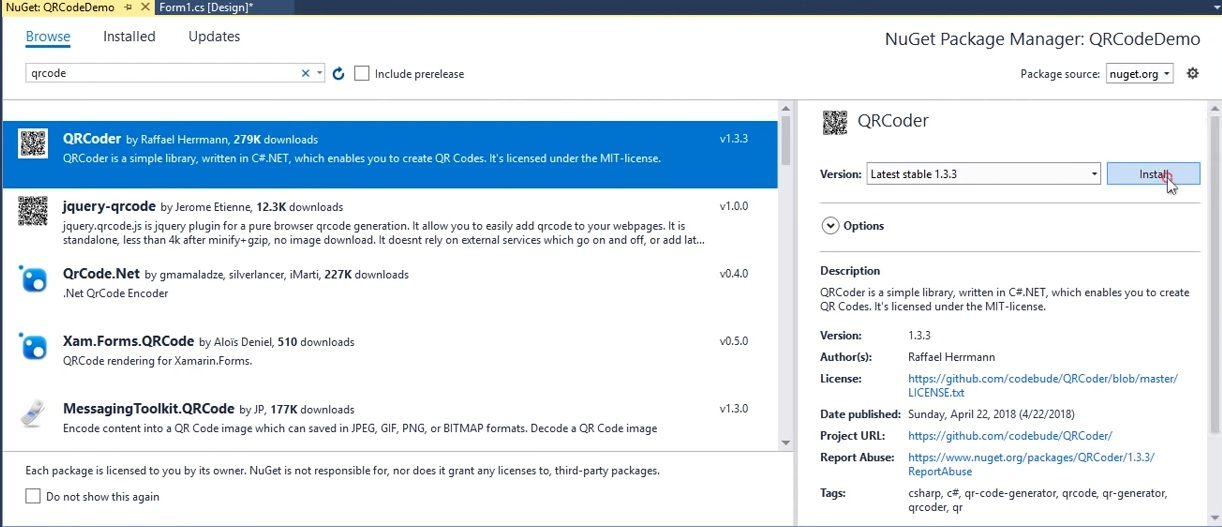Select QRCoder package icon in list

33,143
